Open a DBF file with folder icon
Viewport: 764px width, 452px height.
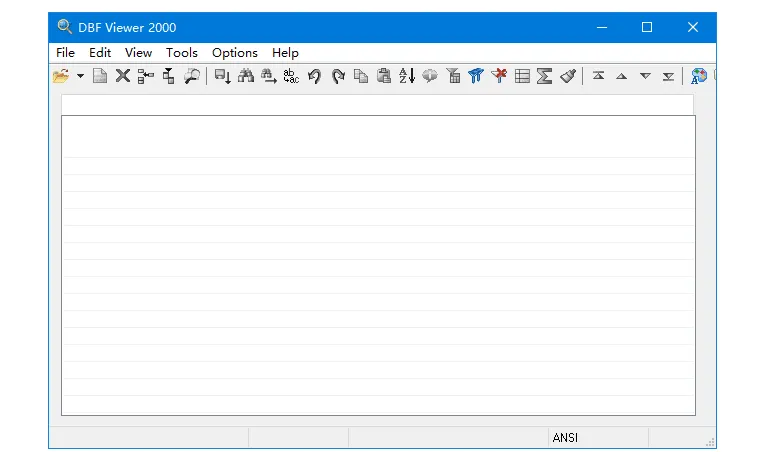click(x=61, y=76)
